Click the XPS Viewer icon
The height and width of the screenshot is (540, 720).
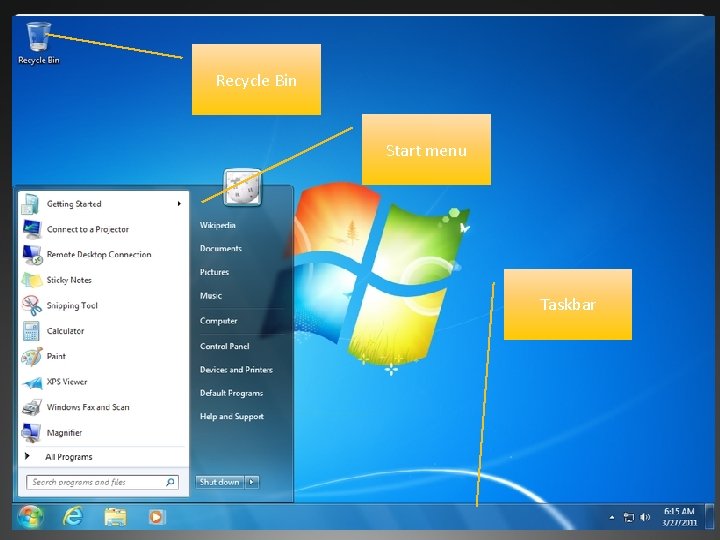pyautogui.click(x=32, y=382)
